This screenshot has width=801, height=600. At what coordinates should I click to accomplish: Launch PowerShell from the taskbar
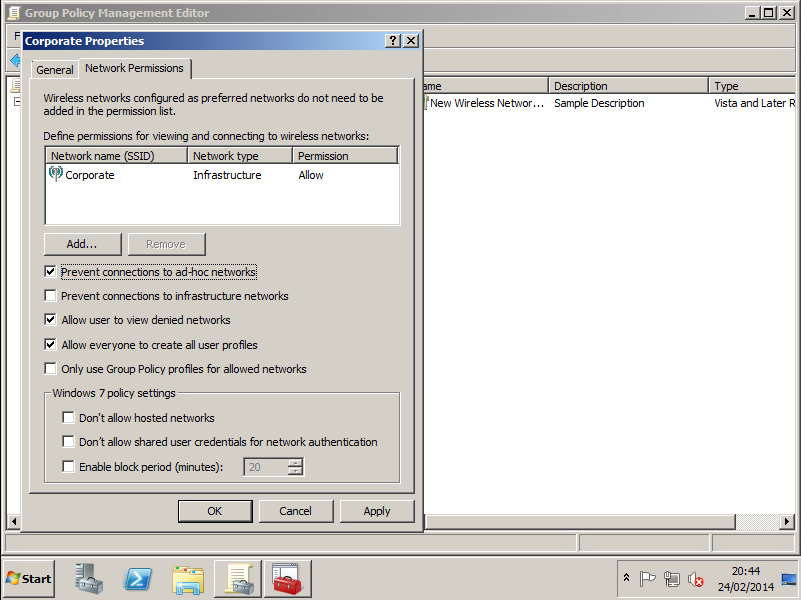(138, 579)
